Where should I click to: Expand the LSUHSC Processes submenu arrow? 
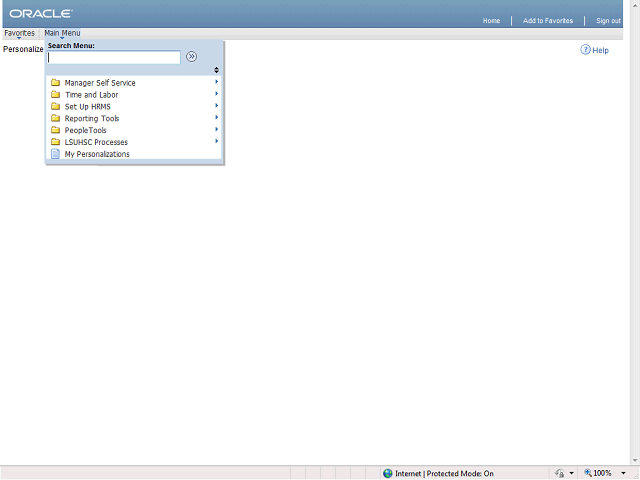click(x=216, y=141)
